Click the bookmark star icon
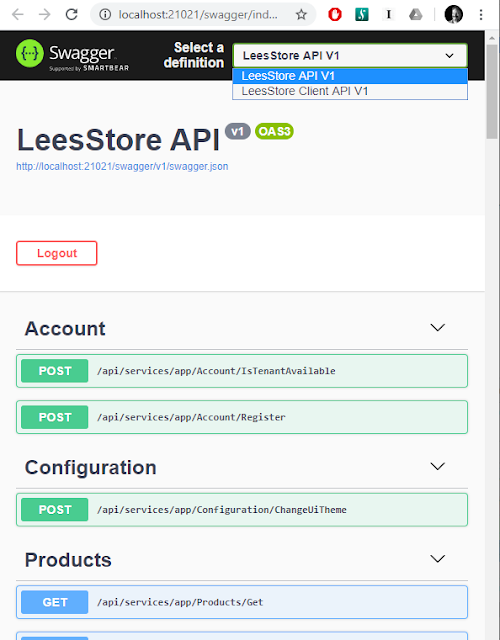Viewport: 500px width, 640px height. click(x=301, y=15)
